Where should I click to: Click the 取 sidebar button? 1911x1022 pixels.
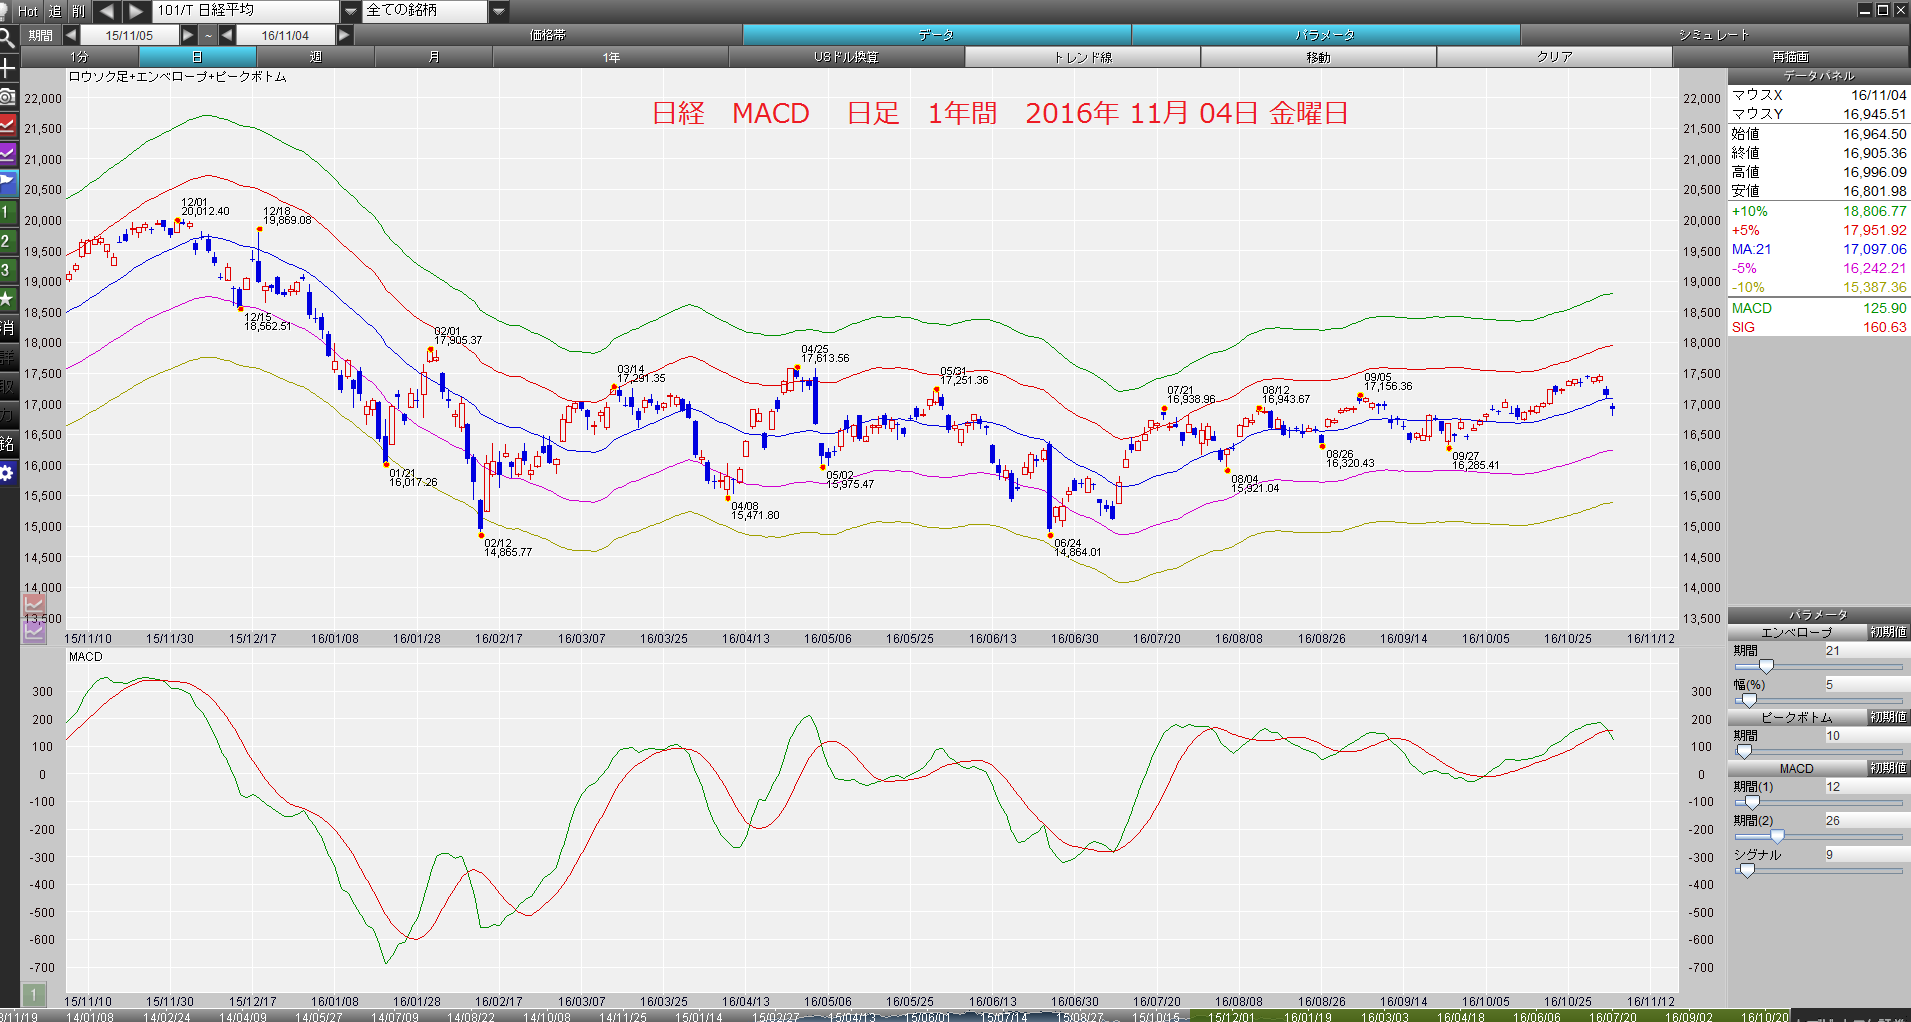pos(8,386)
